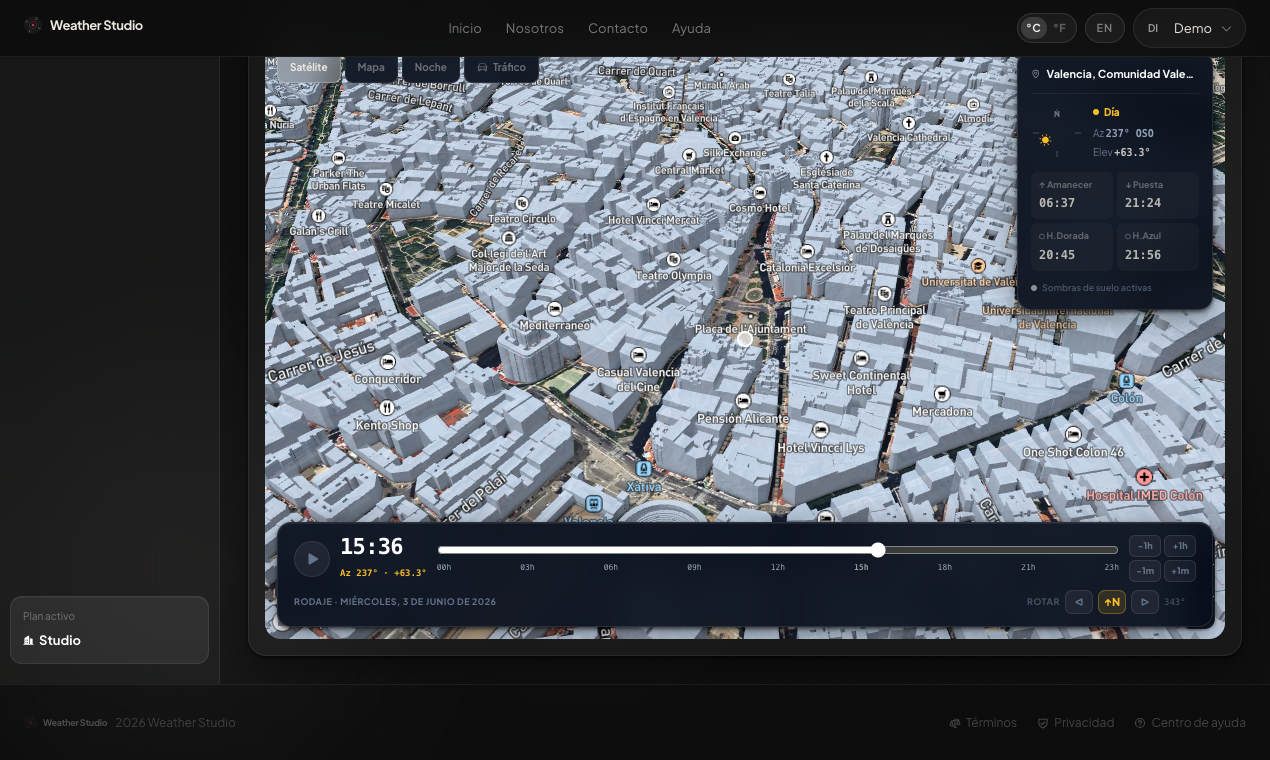Screen dimensions: 1270x760
Task: Click the Hotel Vincci Lys marker
Action: [821, 430]
